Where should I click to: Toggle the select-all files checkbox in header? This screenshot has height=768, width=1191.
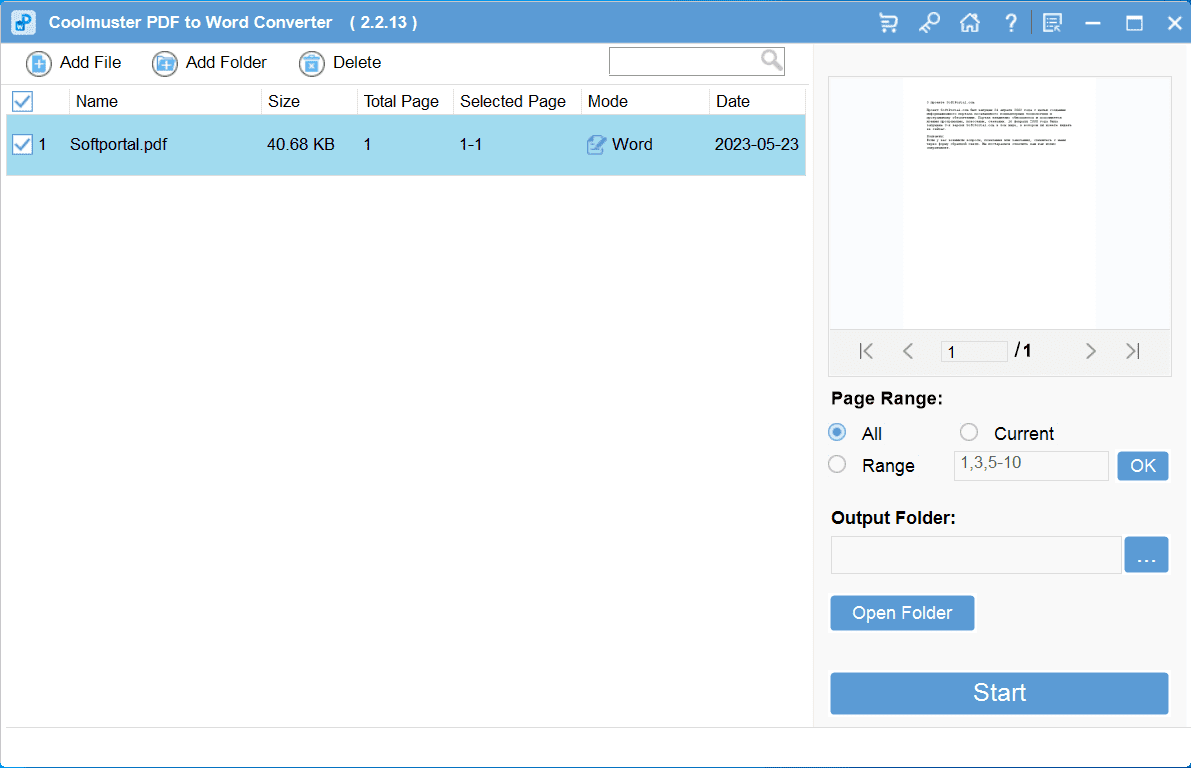(23, 101)
